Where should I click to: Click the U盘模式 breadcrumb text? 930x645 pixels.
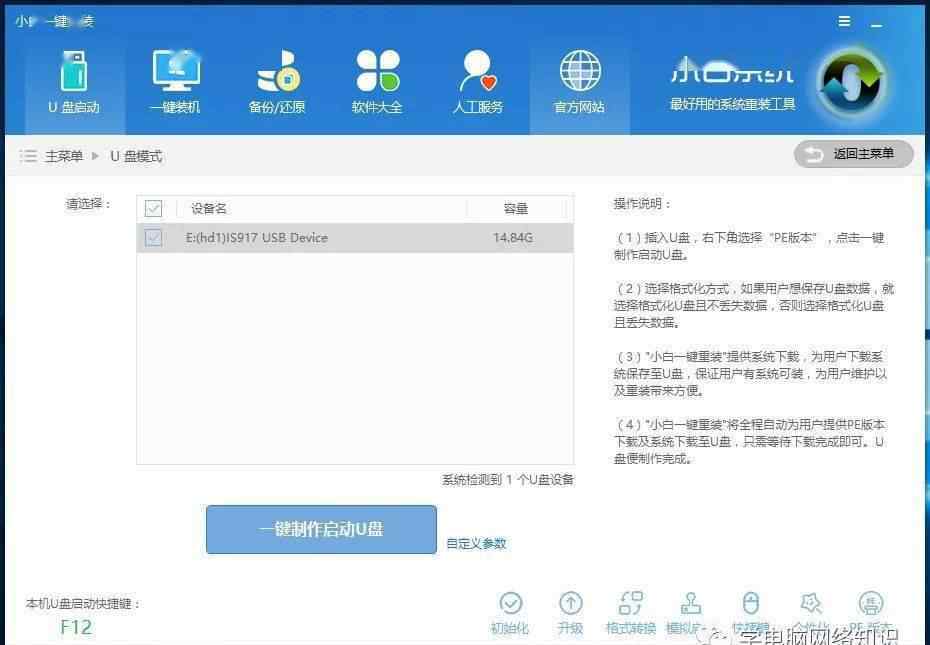(136, 156)
